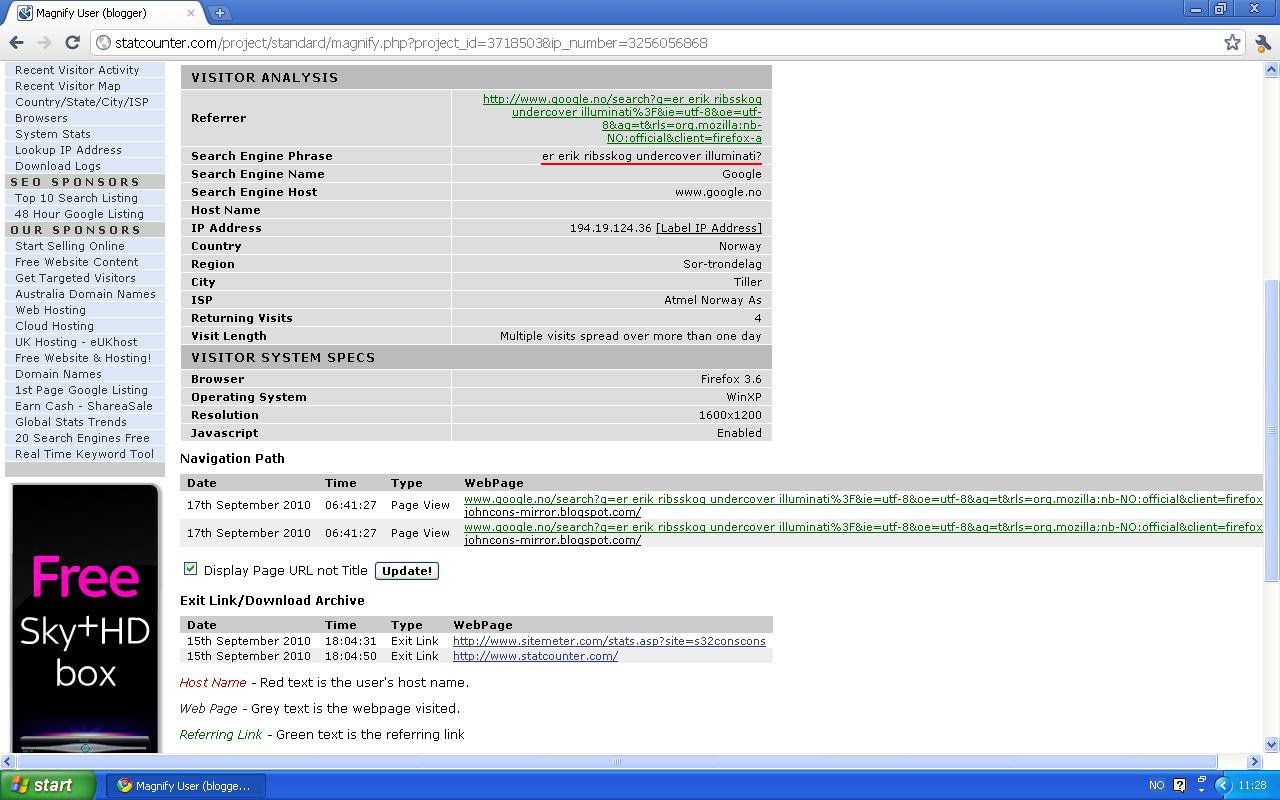The width and height of the screenshot is (1280, 800).
Task: Open 1st Page Google Listing link
Action: 81,390
